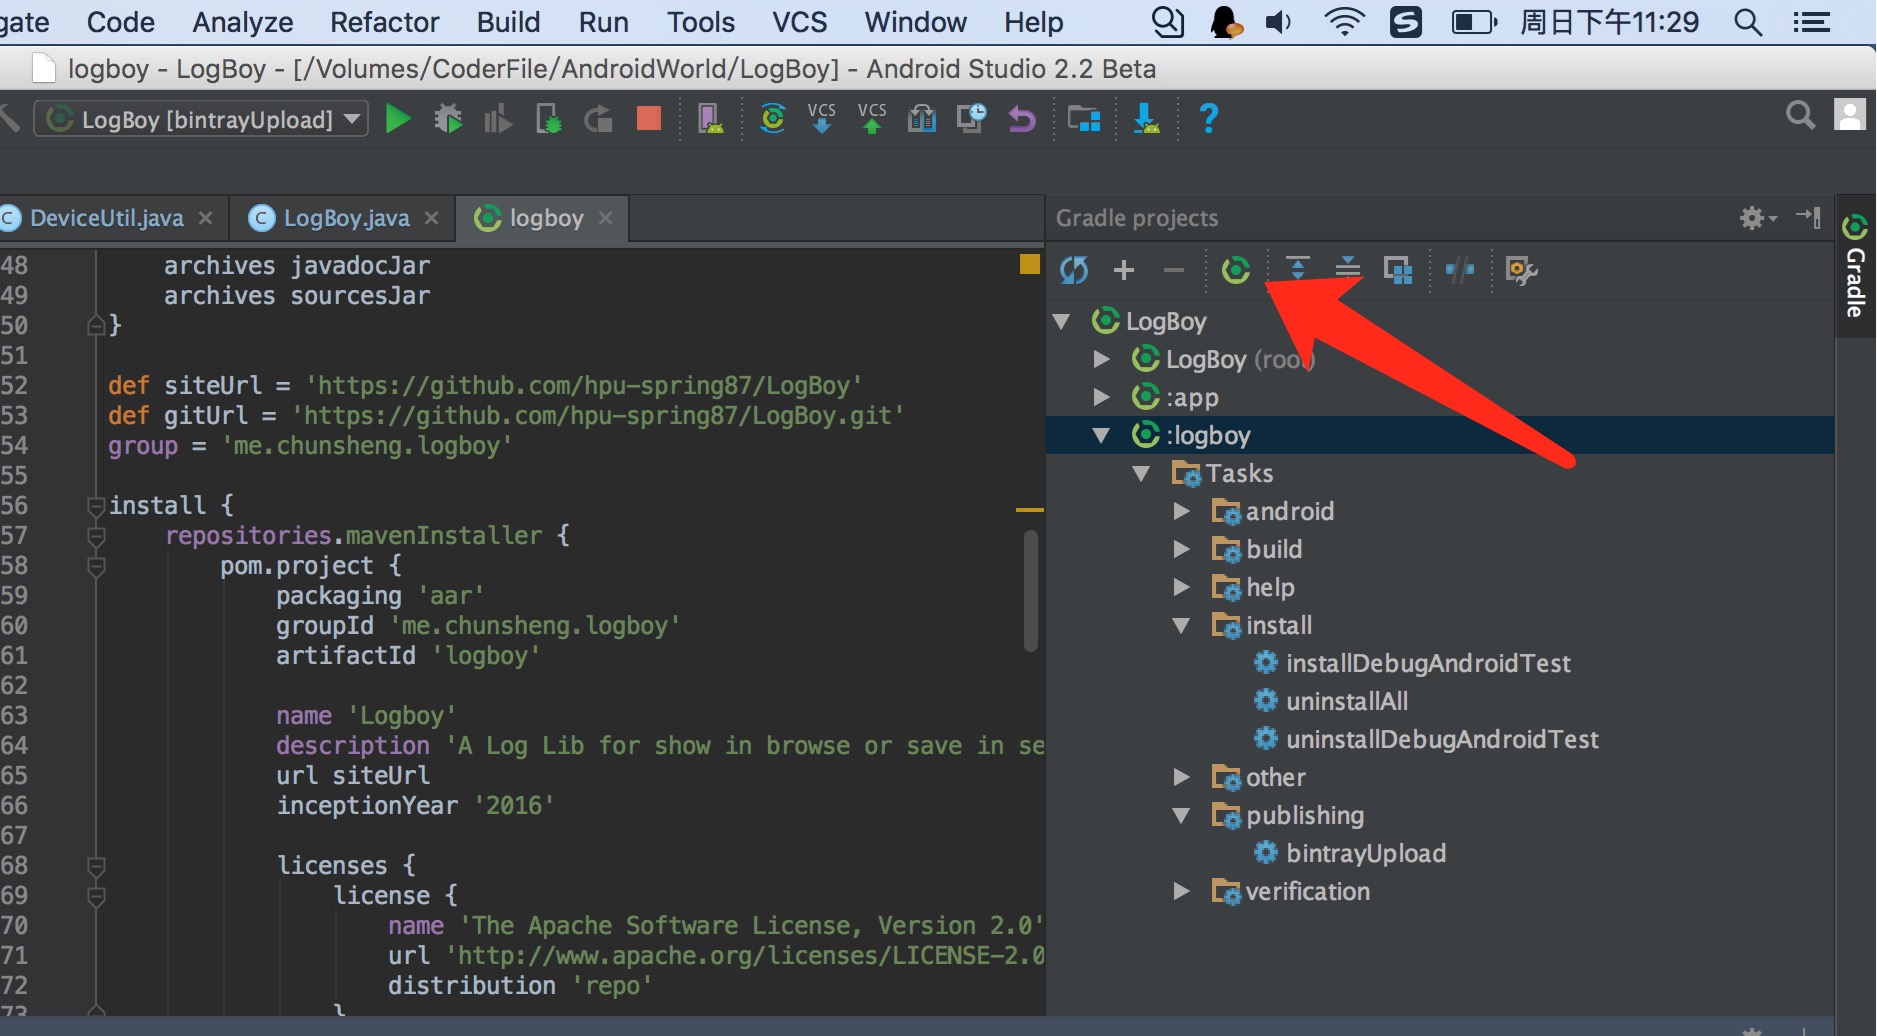Viewport: 1877px width, 1036px height.
Task: Switch to the LogBoy.java tab
Action: point(345,218)
